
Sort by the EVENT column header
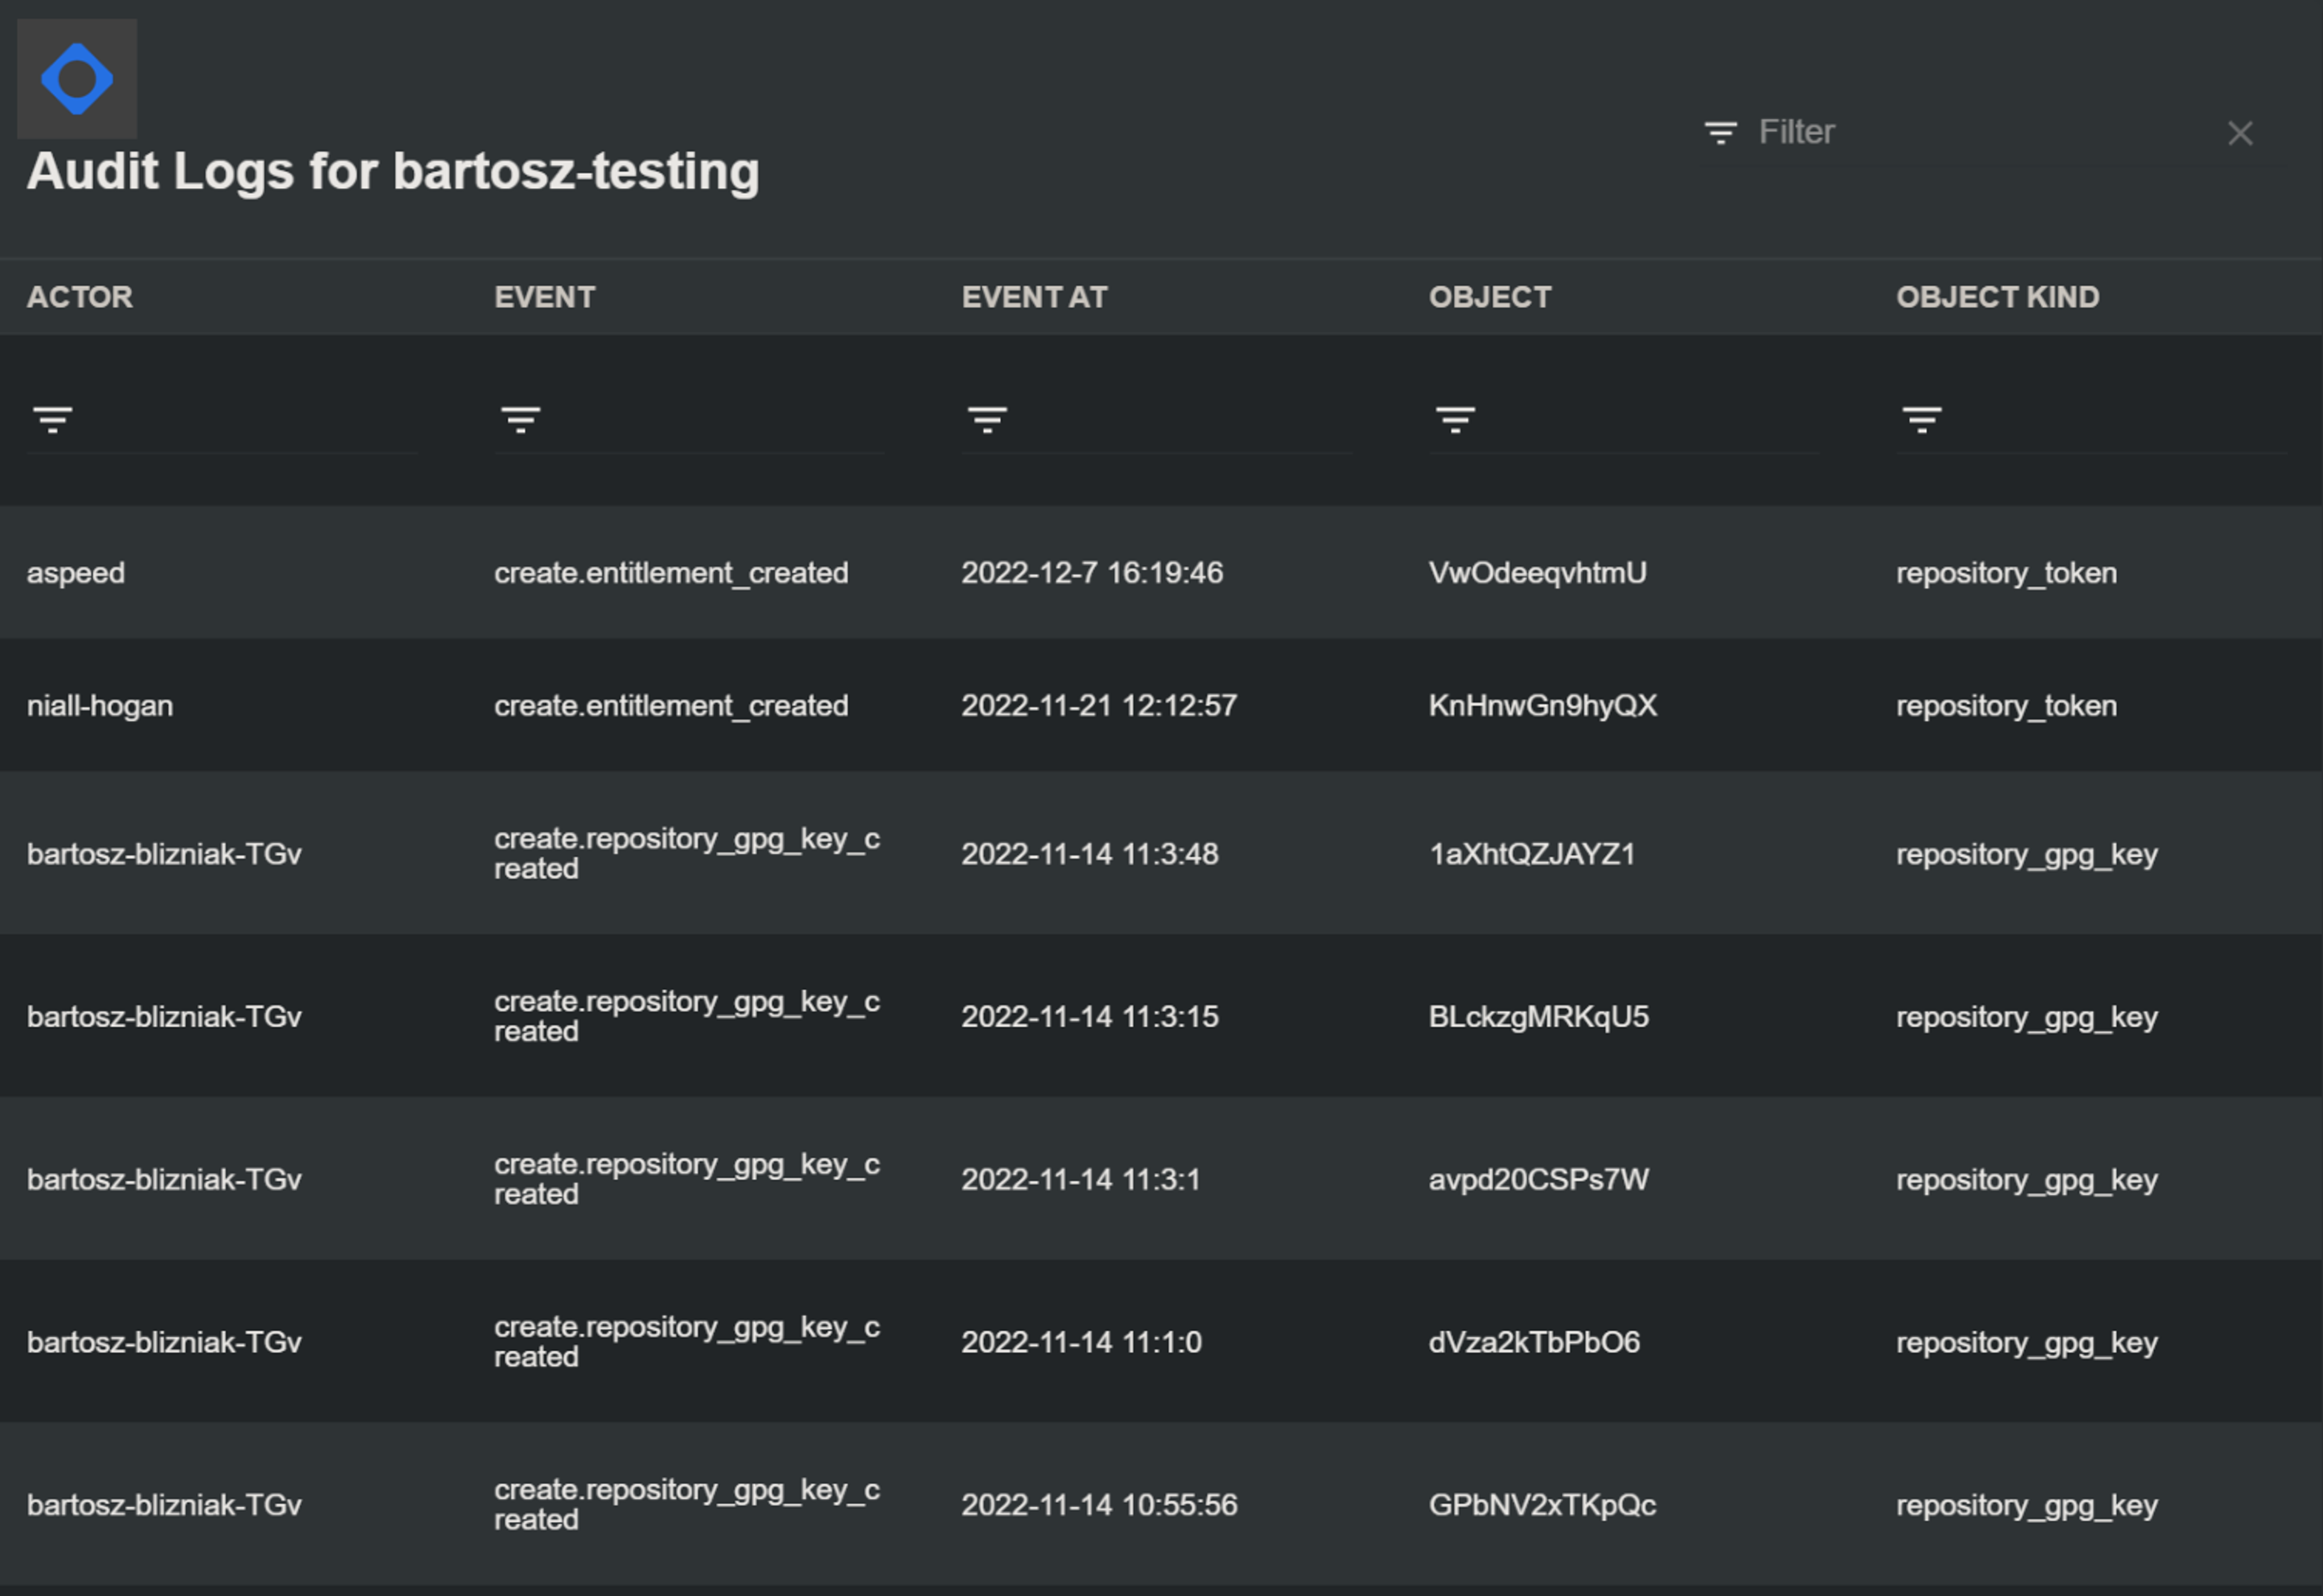point(545,297)
